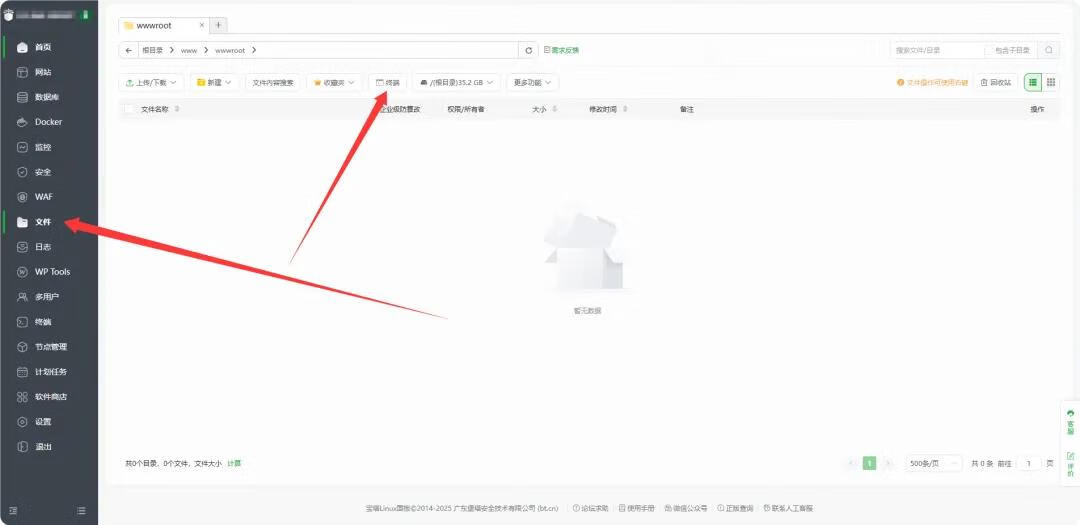Add a new tab with plus
The height and width of the screenshot is (525, 1080).
(x=218, y=25)
